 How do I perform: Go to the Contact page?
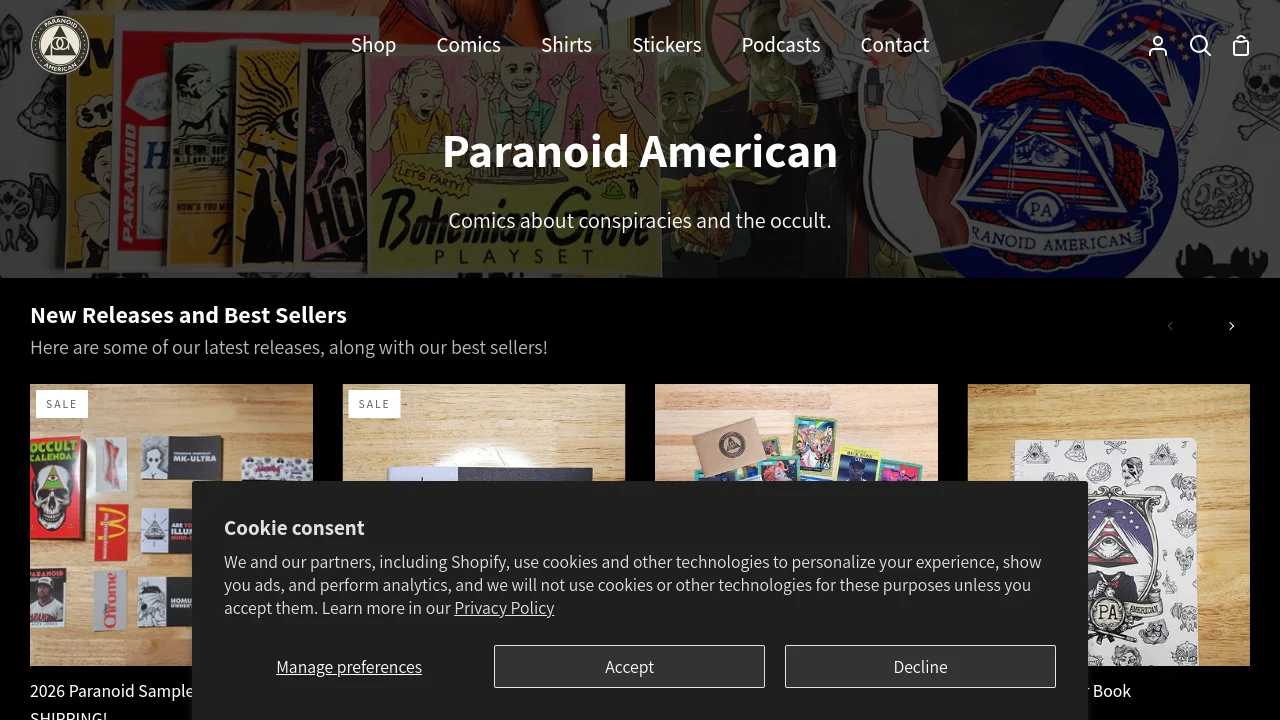[895, 45]
